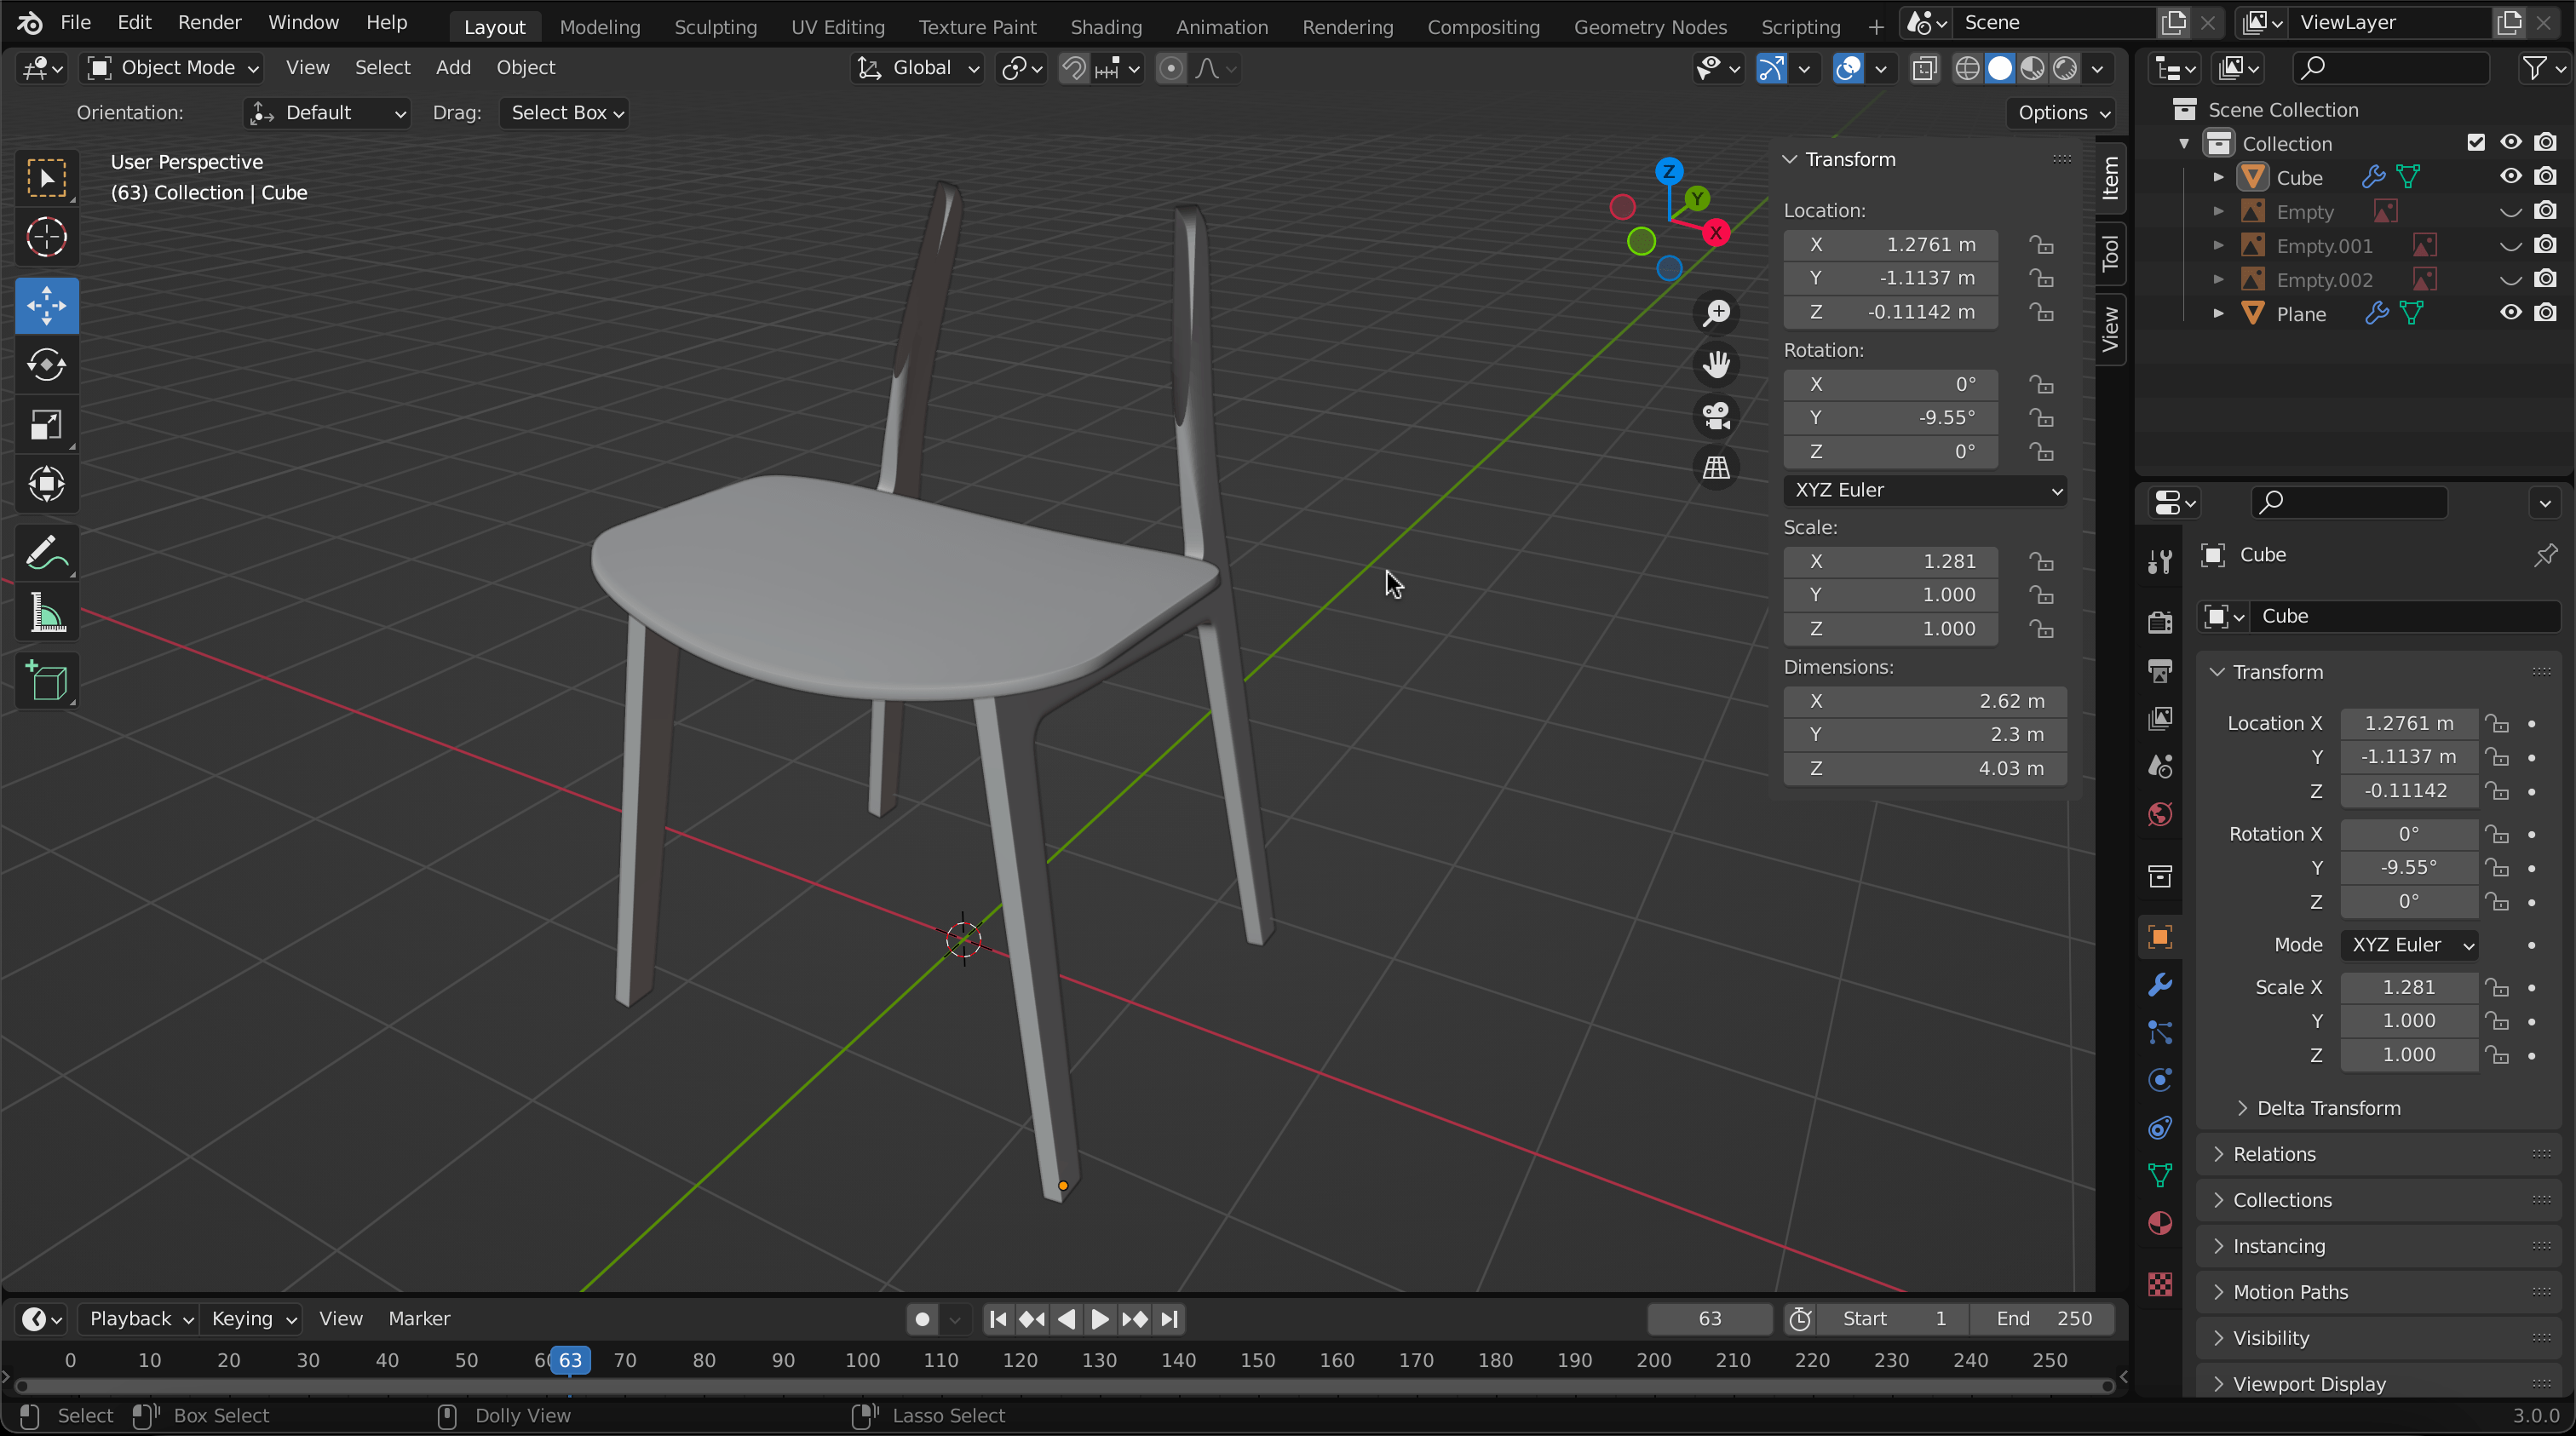Open the View sidebar tab
The height and width of the screenshot is (1436, 2576).
[x=2110, y=329]
